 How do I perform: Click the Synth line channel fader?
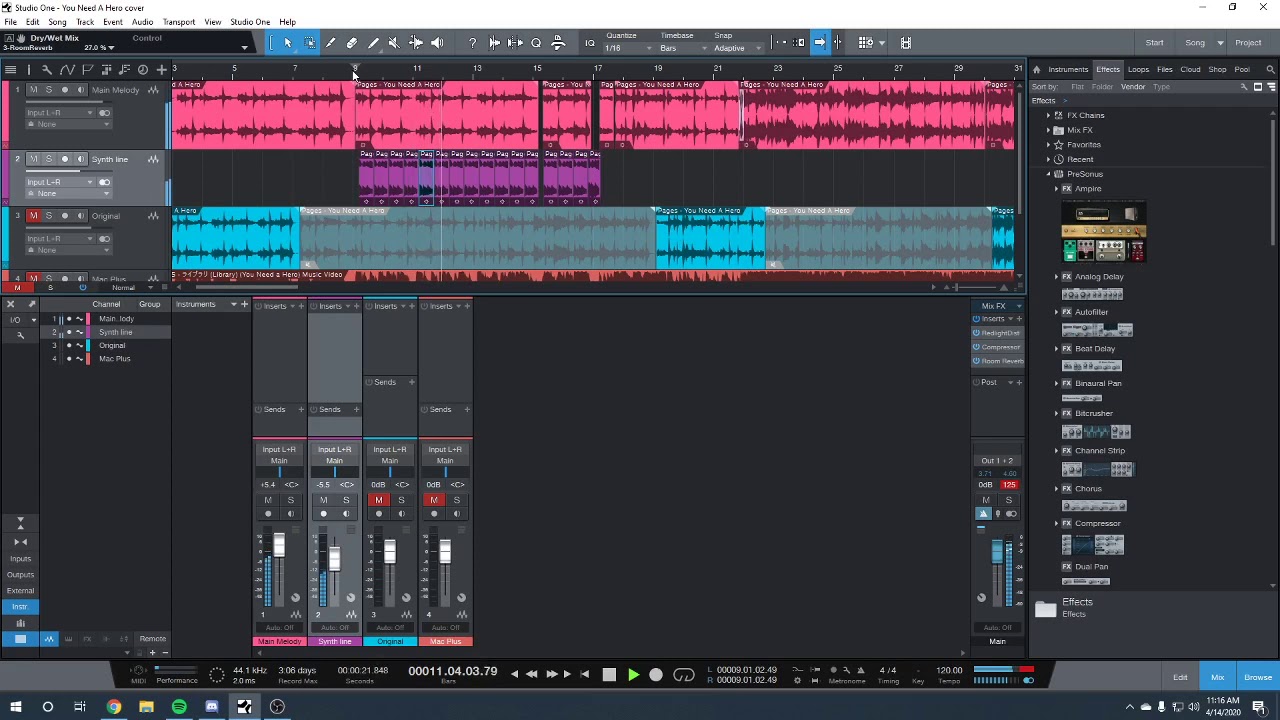(x=334, y=559)
